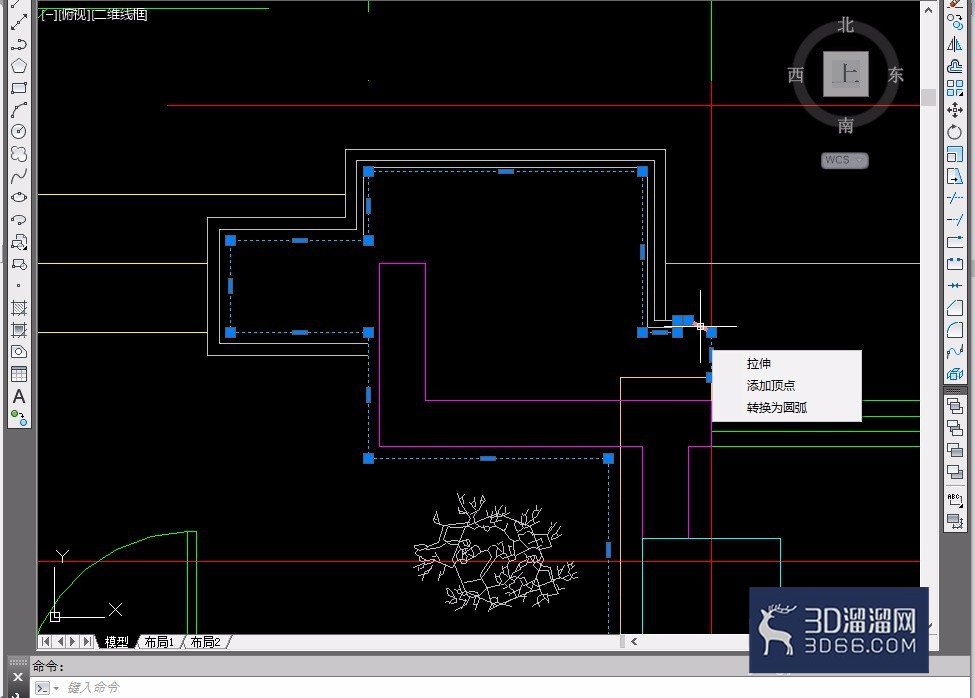Click the Explode modify tool

point(954,374)
